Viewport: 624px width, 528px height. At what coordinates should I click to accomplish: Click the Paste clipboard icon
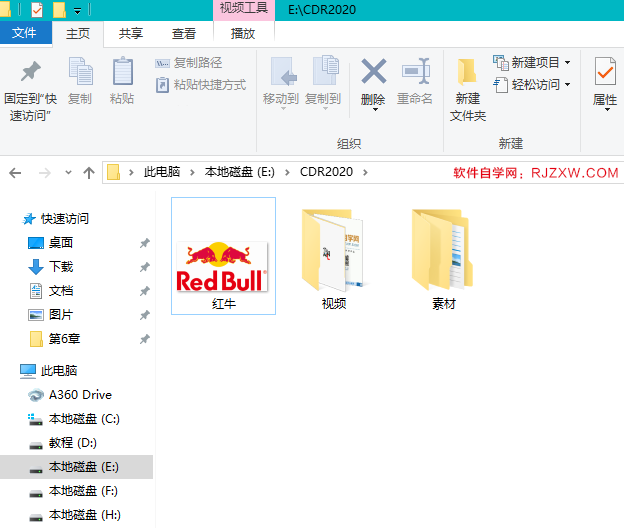(x=123, y=72)
